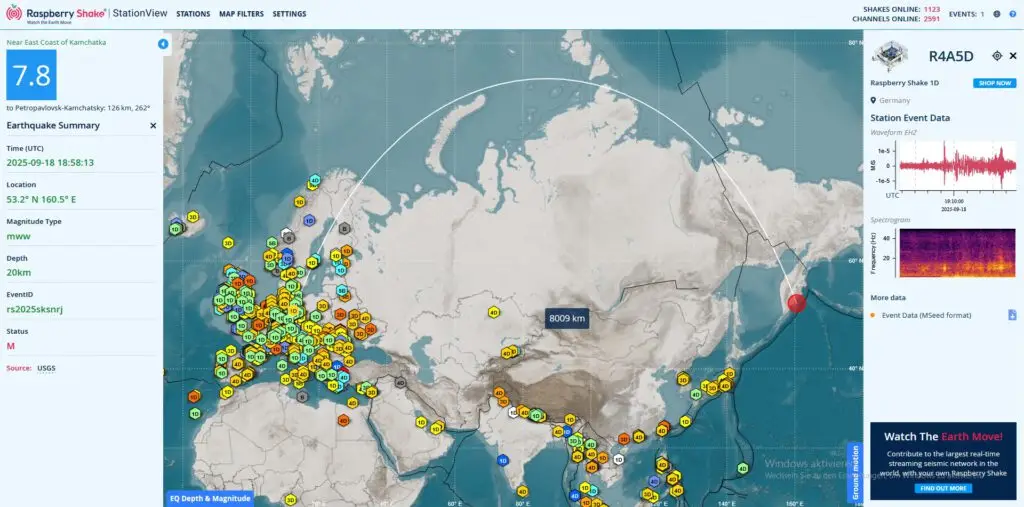Screen dimensions: 1024x507
Task: Click the Find Out More button
Action: [943, 488]
